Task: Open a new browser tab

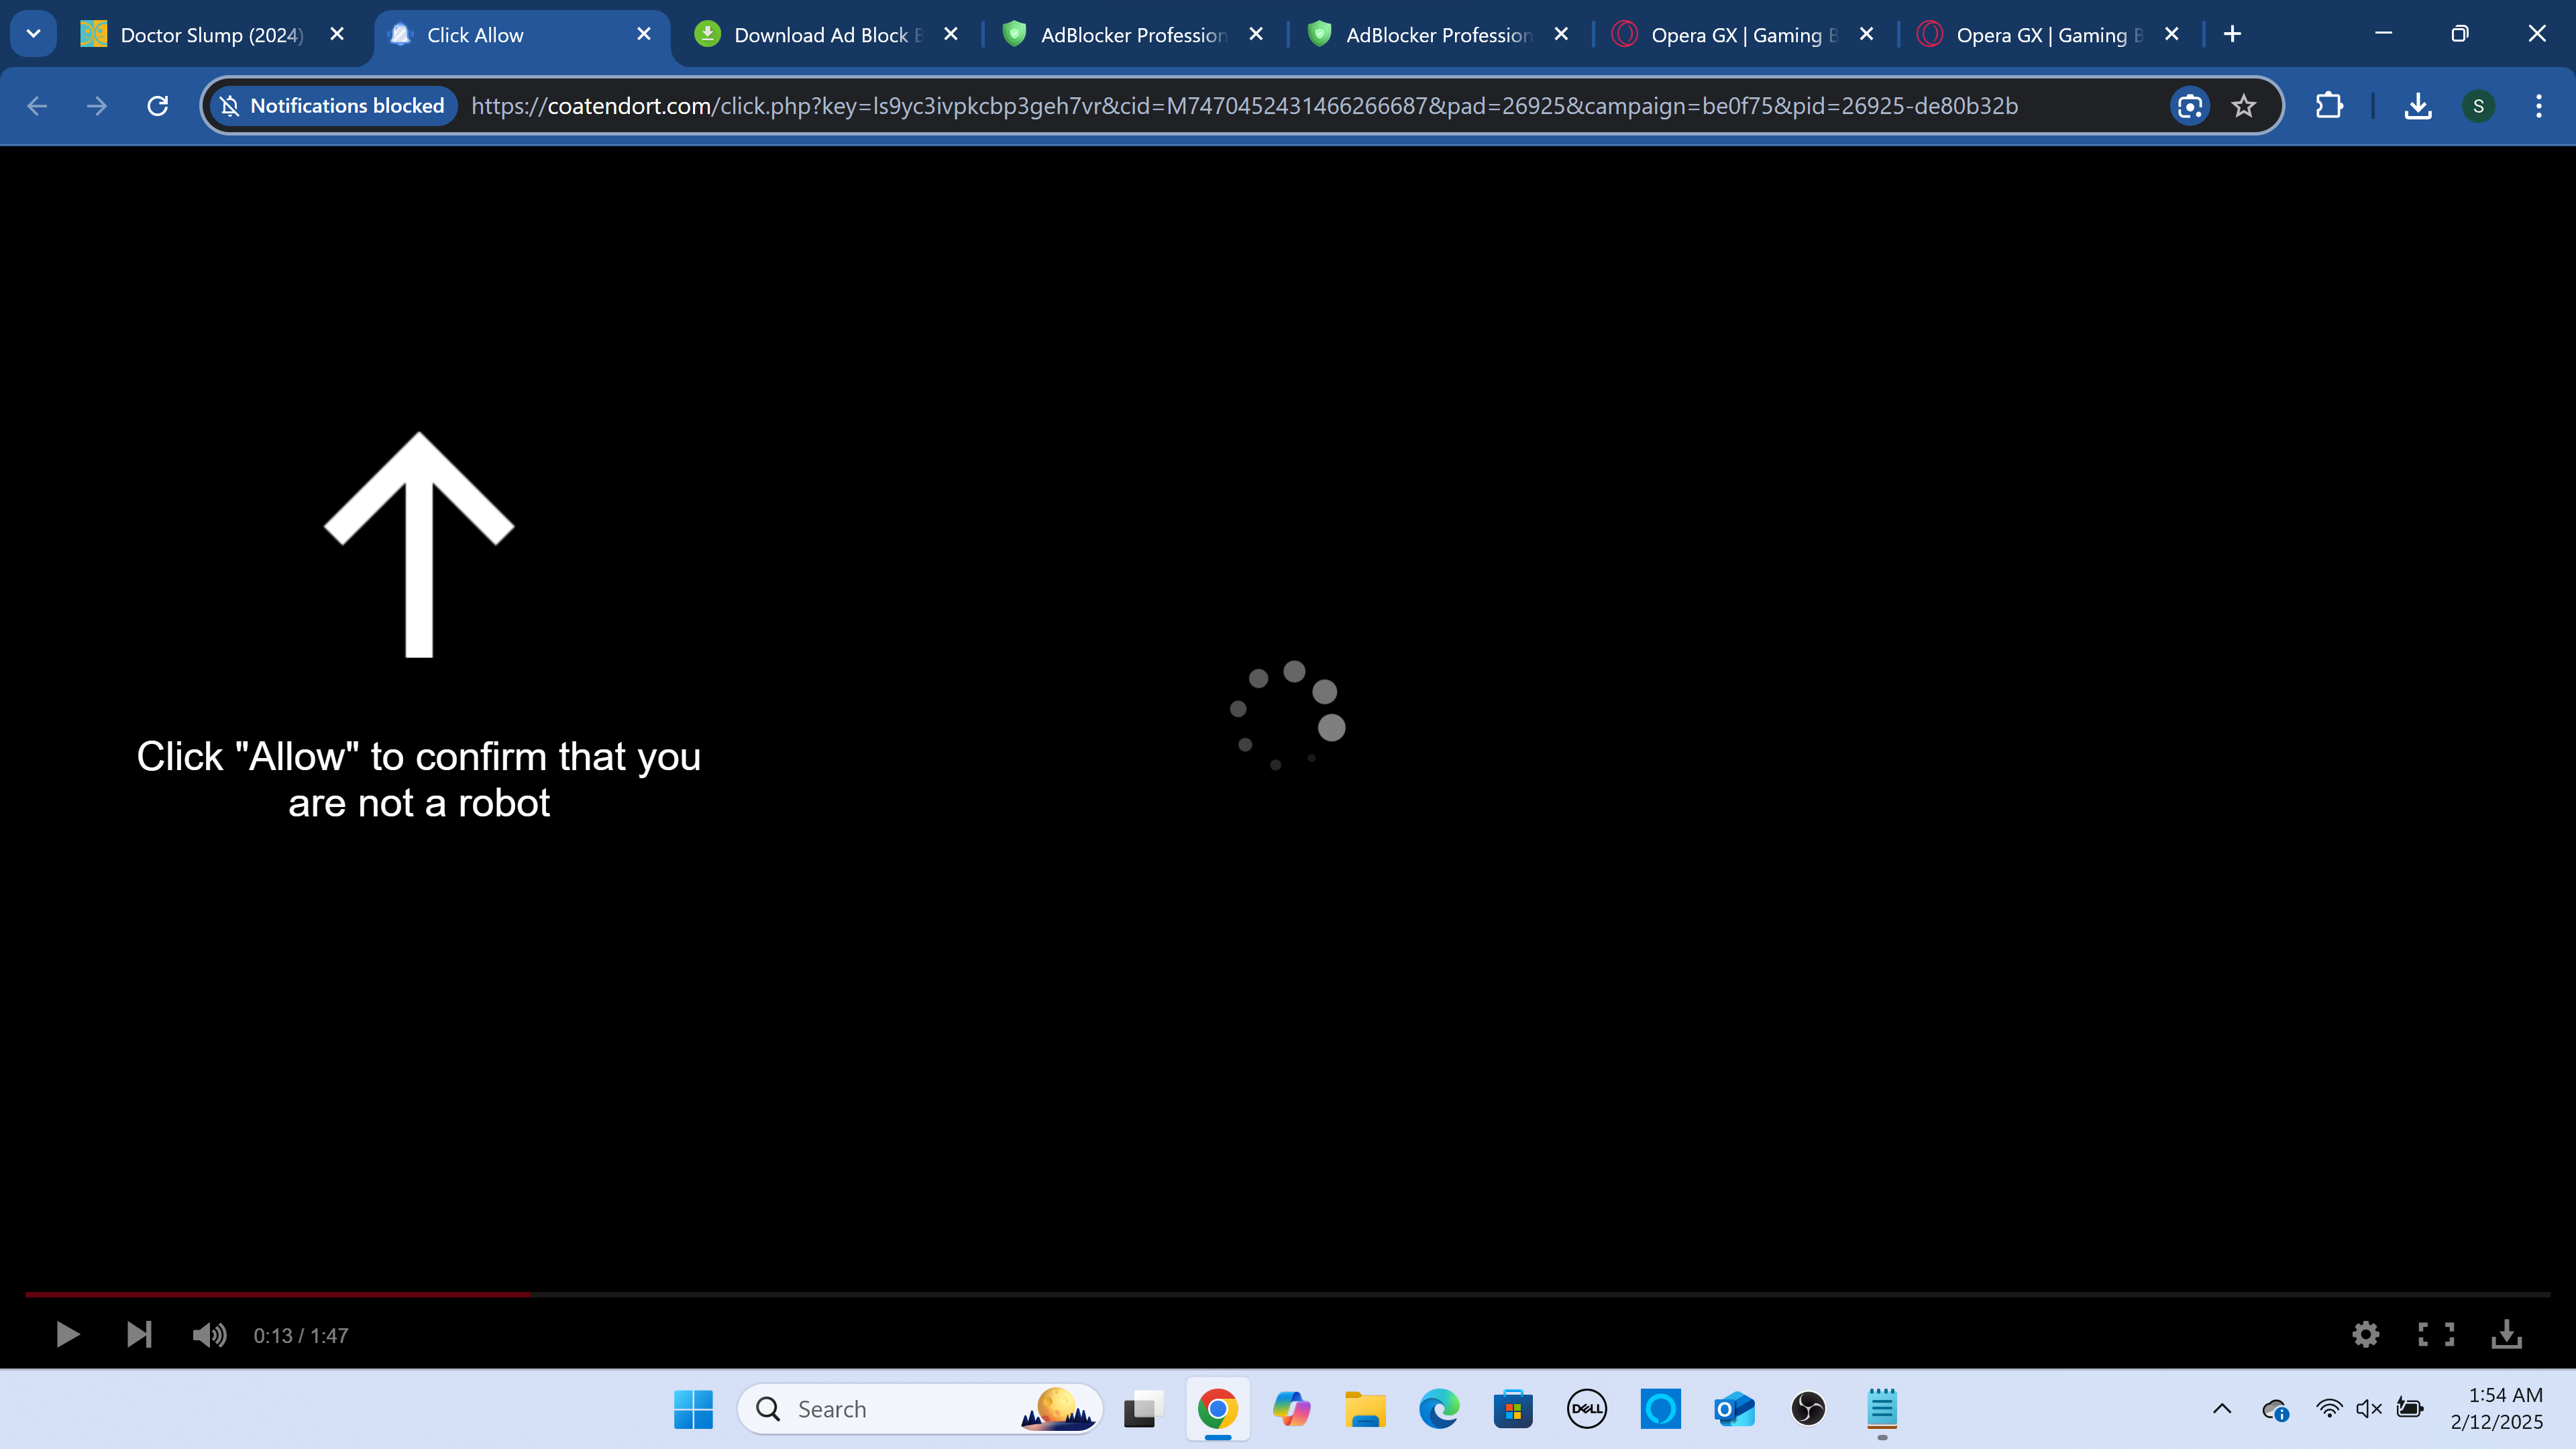Action: 2232,34
